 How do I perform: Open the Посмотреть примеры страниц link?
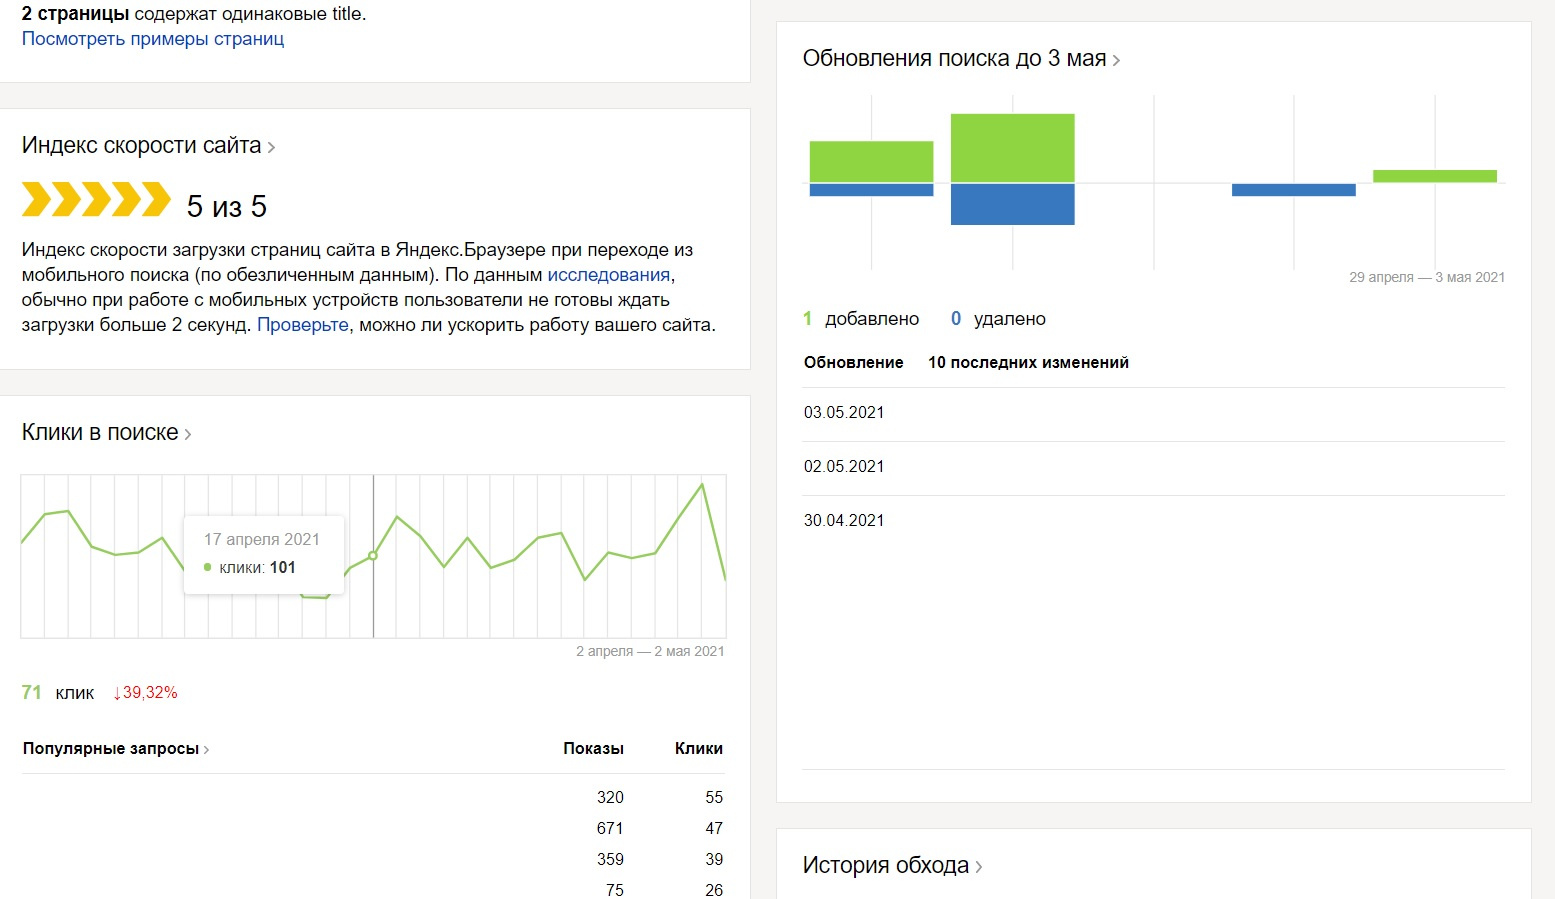(x=153, y=39)
